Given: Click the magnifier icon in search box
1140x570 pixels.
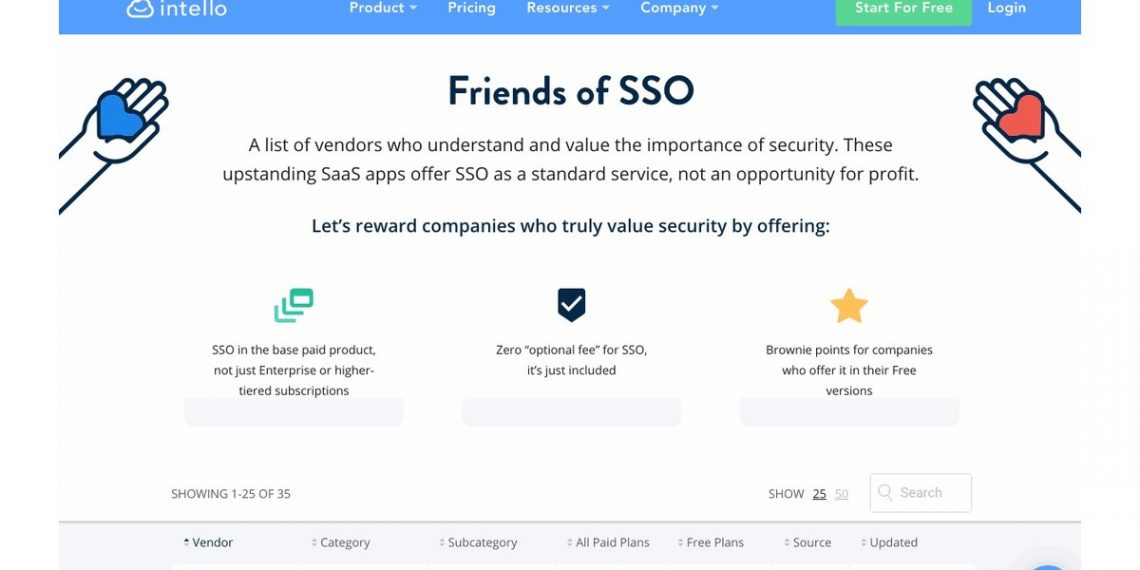Looking at the screenshot, I should (885, 493).
